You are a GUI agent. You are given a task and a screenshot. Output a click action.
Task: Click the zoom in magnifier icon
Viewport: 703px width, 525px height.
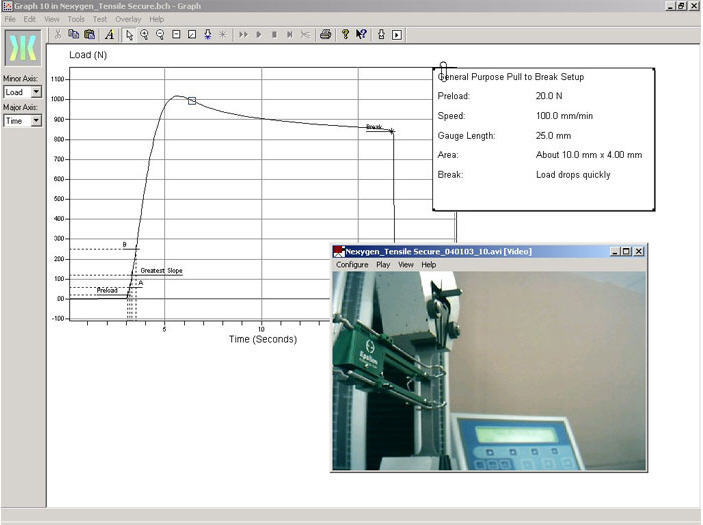(x=145, y=35)
